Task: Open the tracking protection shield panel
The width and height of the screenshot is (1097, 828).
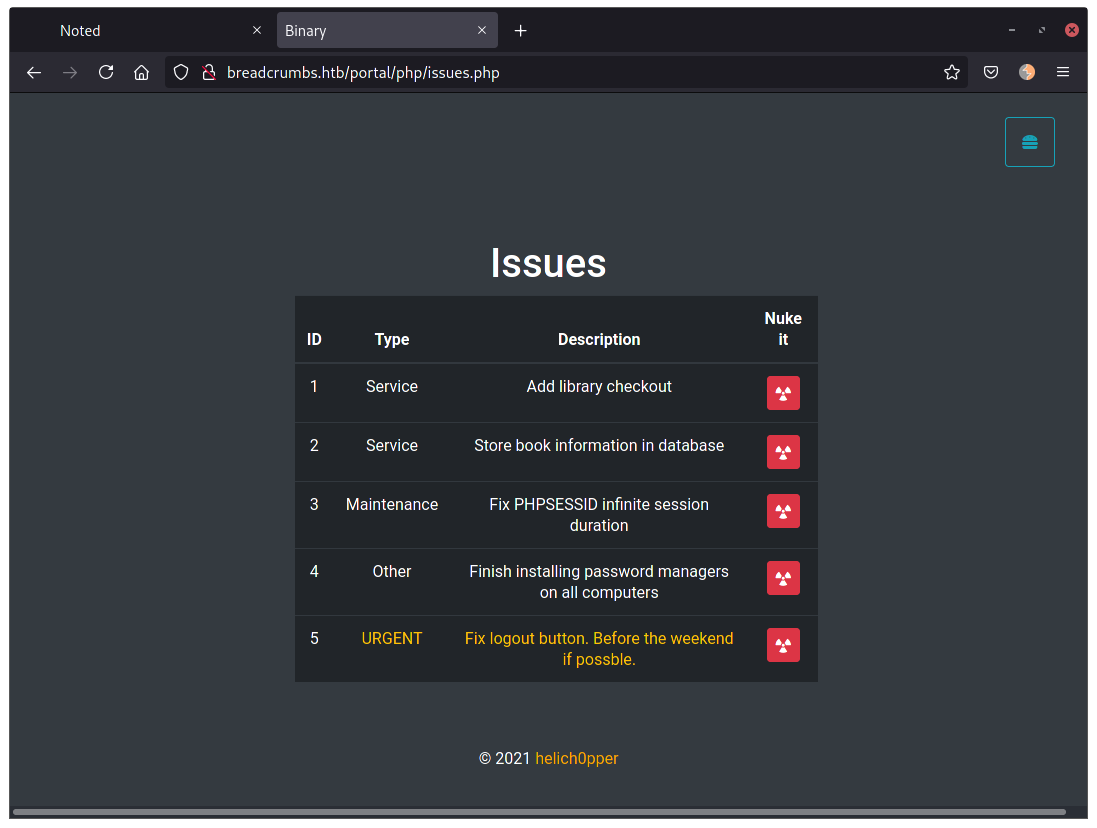Action: point(180,72)
